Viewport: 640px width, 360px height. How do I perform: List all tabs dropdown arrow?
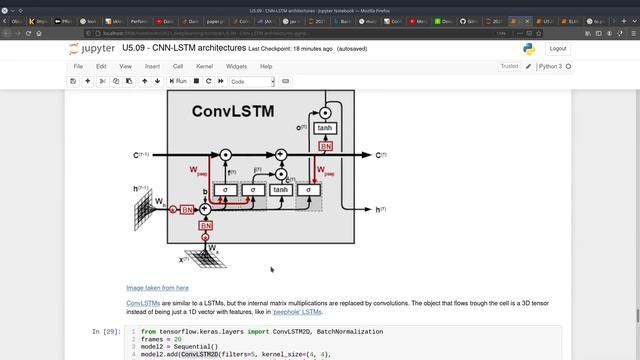[x=634, y=21]
